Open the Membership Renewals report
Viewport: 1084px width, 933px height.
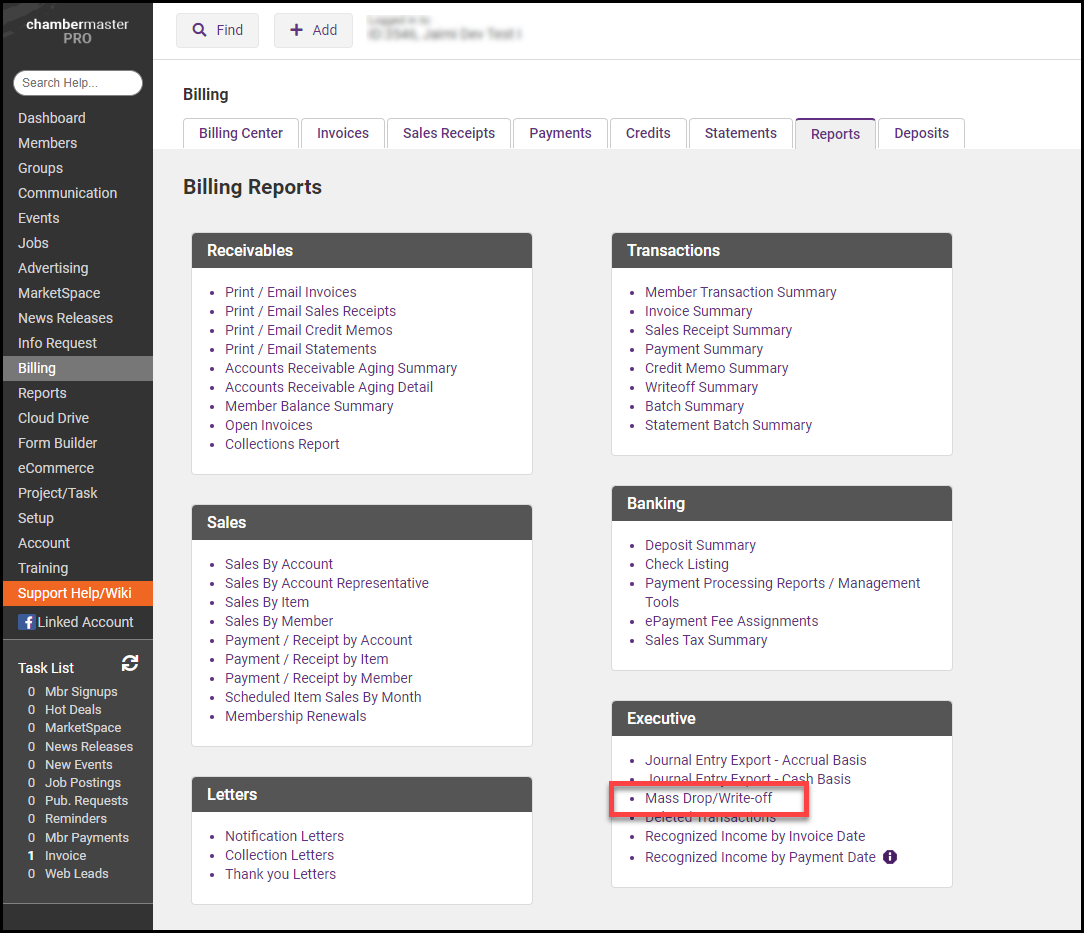(295, 716)
